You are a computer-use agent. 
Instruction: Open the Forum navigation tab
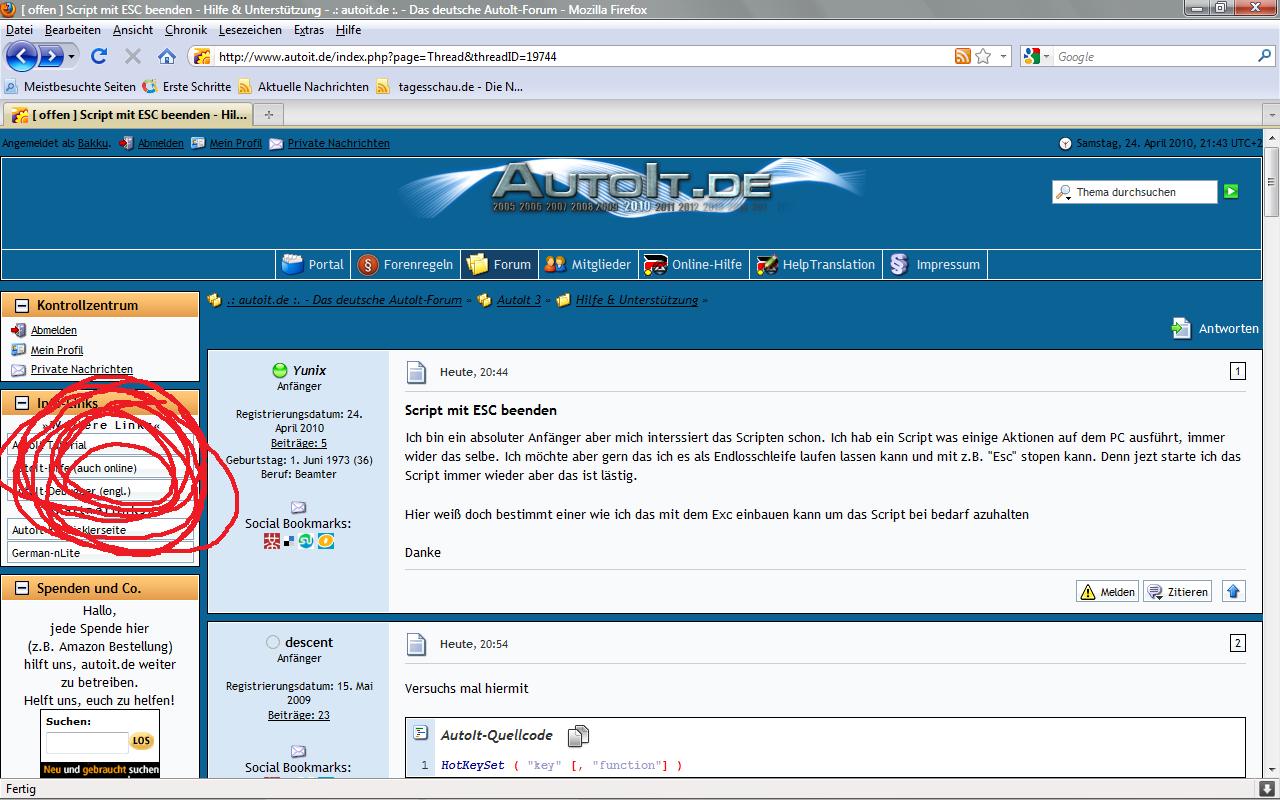pyautogui.click(x=499, y=264)
